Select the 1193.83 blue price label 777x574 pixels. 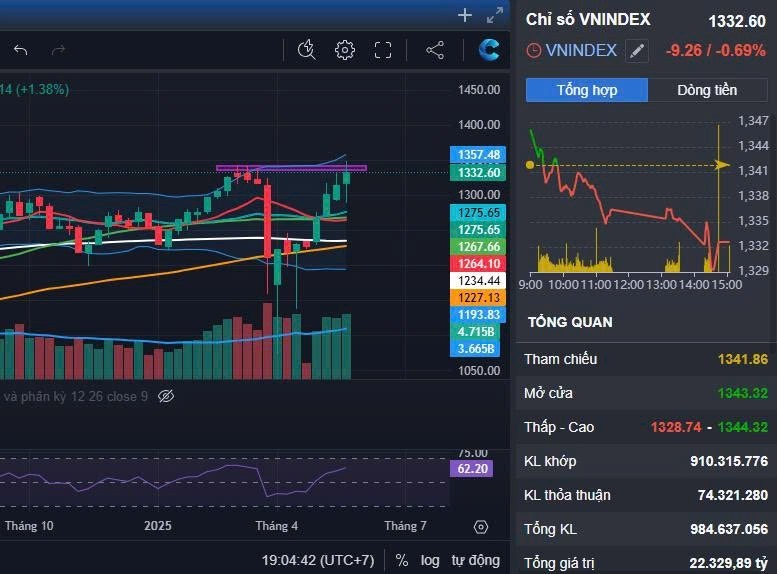(478, 315)
